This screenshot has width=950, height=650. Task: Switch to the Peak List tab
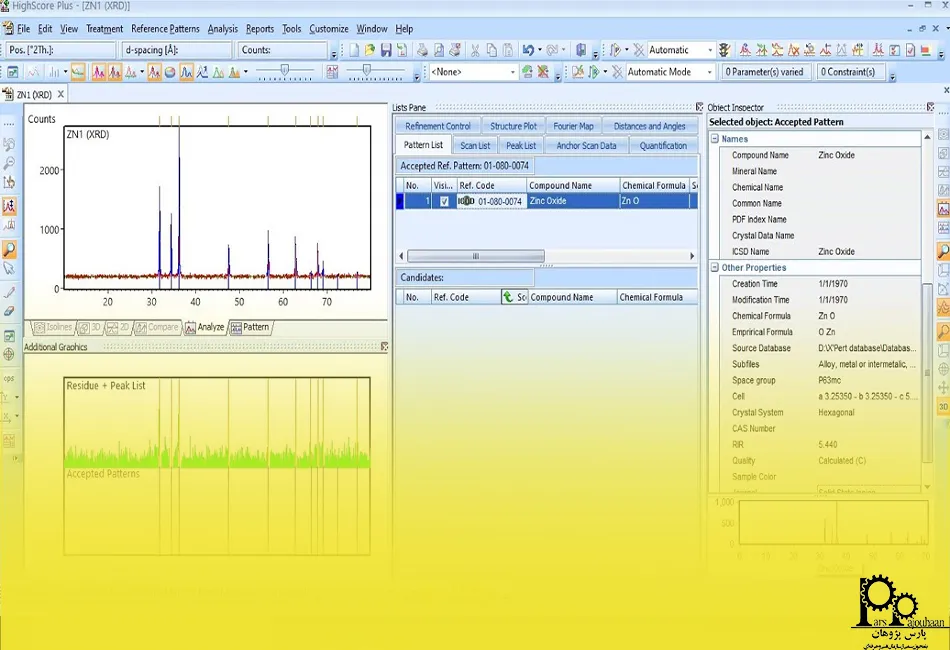point(521,146)
